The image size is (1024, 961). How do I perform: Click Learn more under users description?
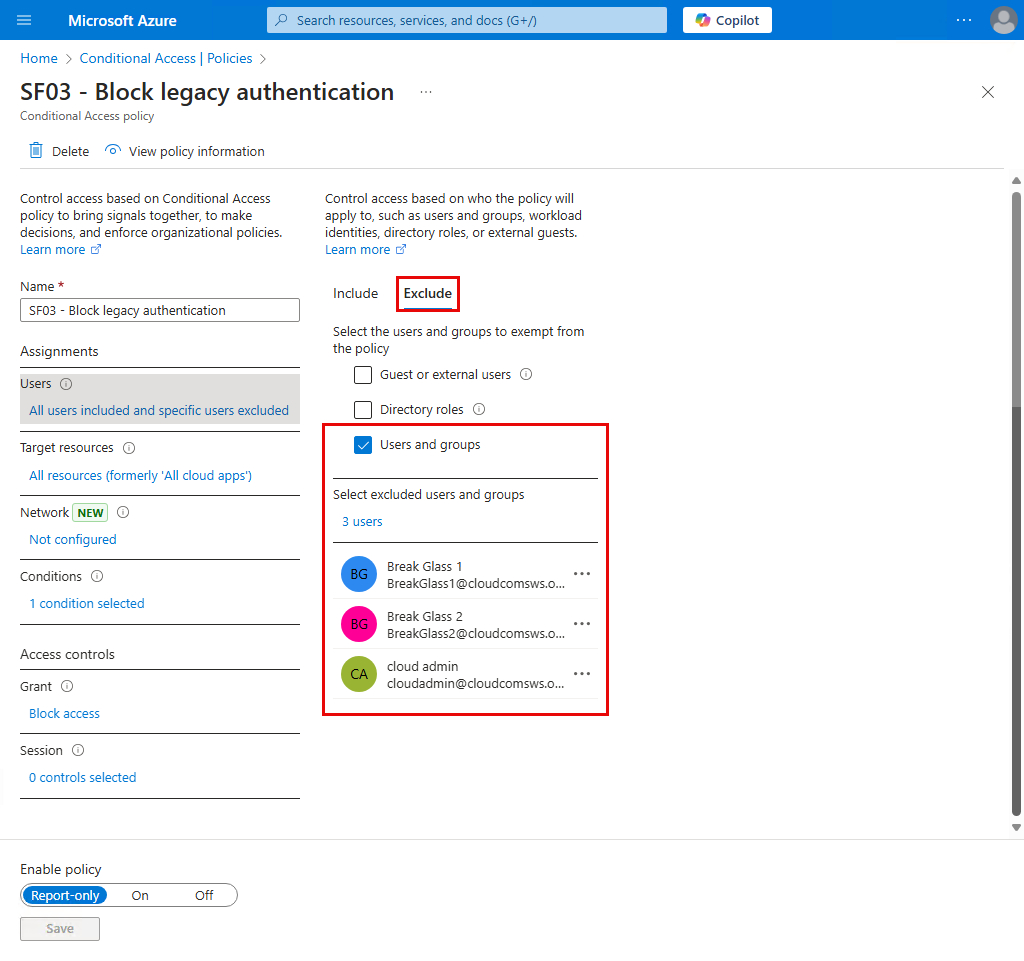365,249
